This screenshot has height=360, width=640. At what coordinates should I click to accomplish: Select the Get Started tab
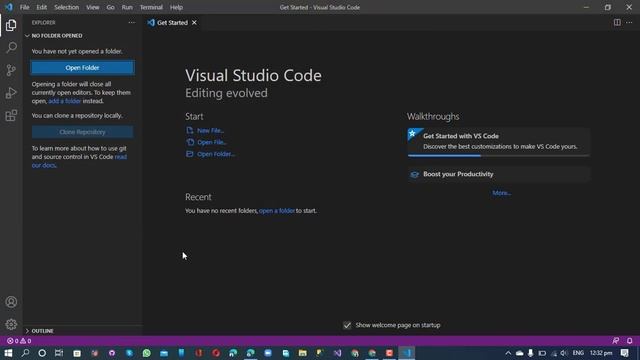coord(171,23)
